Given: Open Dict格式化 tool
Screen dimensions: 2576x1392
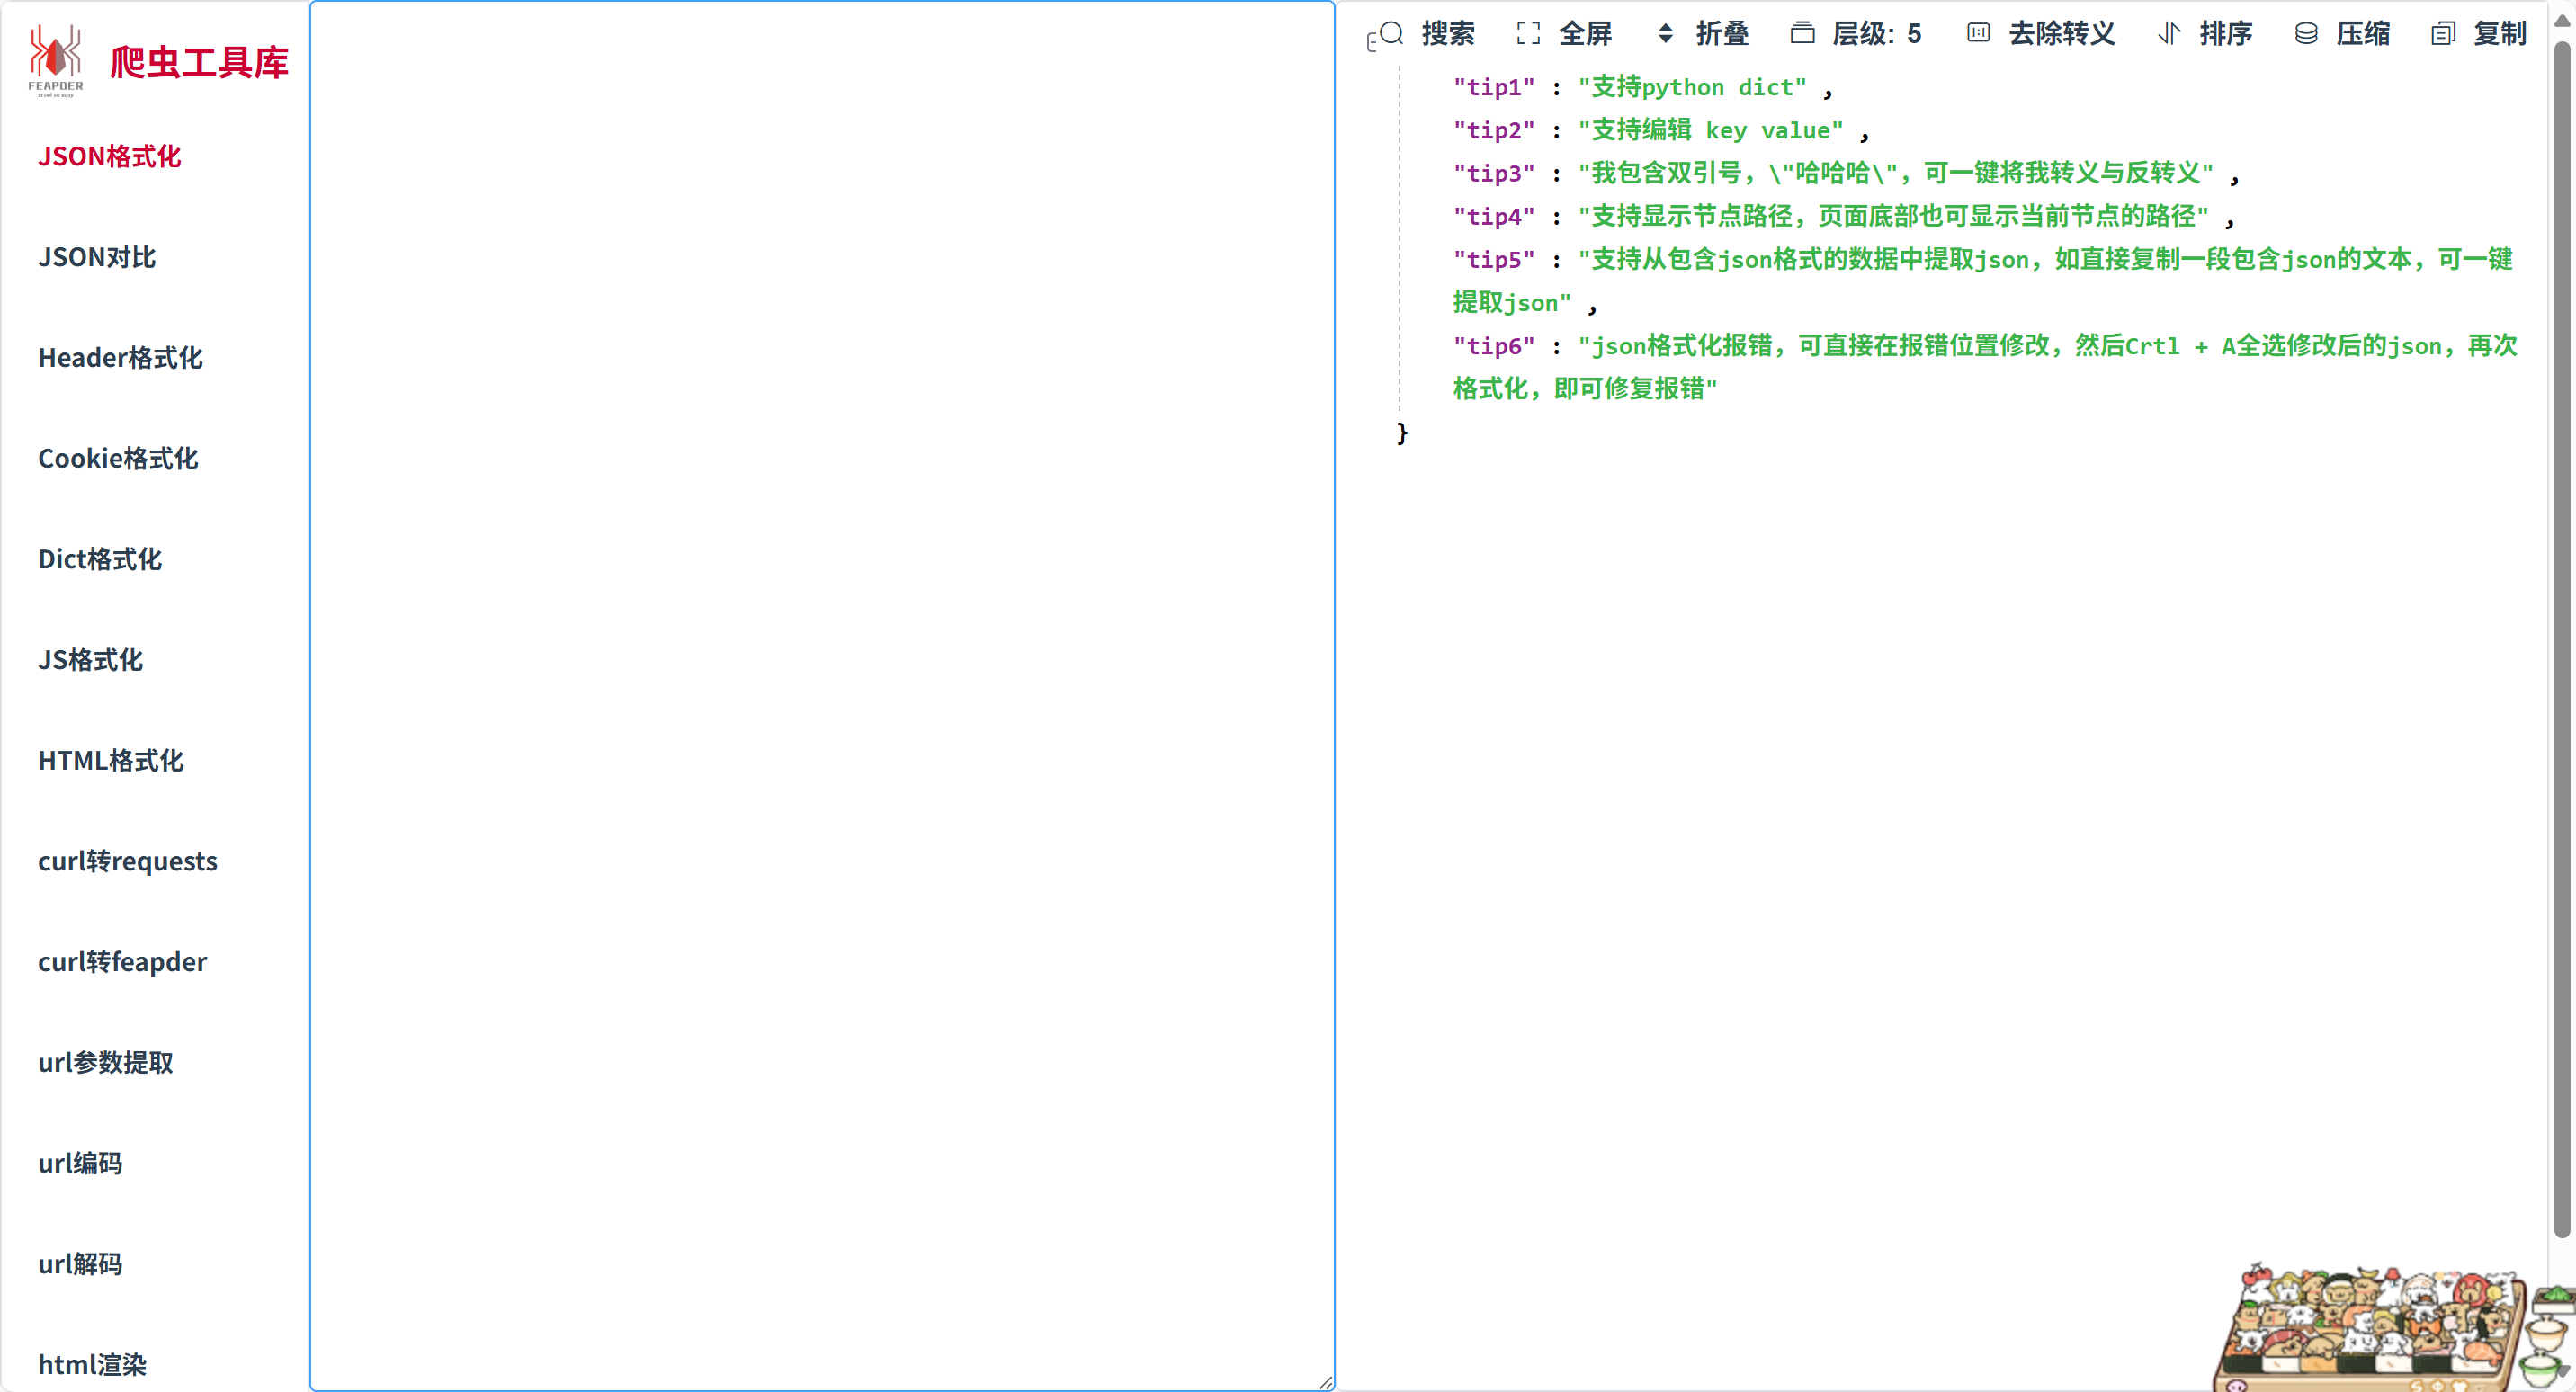Looking at the screenshot, I should click(100, 559).
